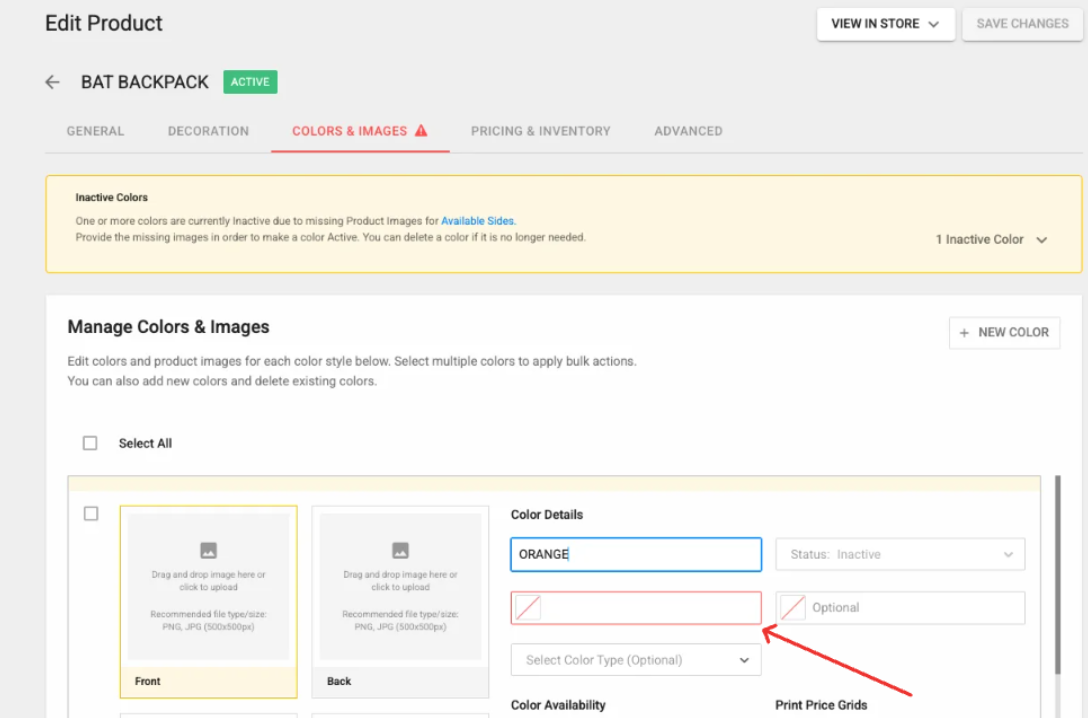This screenshot has height=718, width=1088.
Task: Switch to the General tab
Action: (x=95, y=131)
